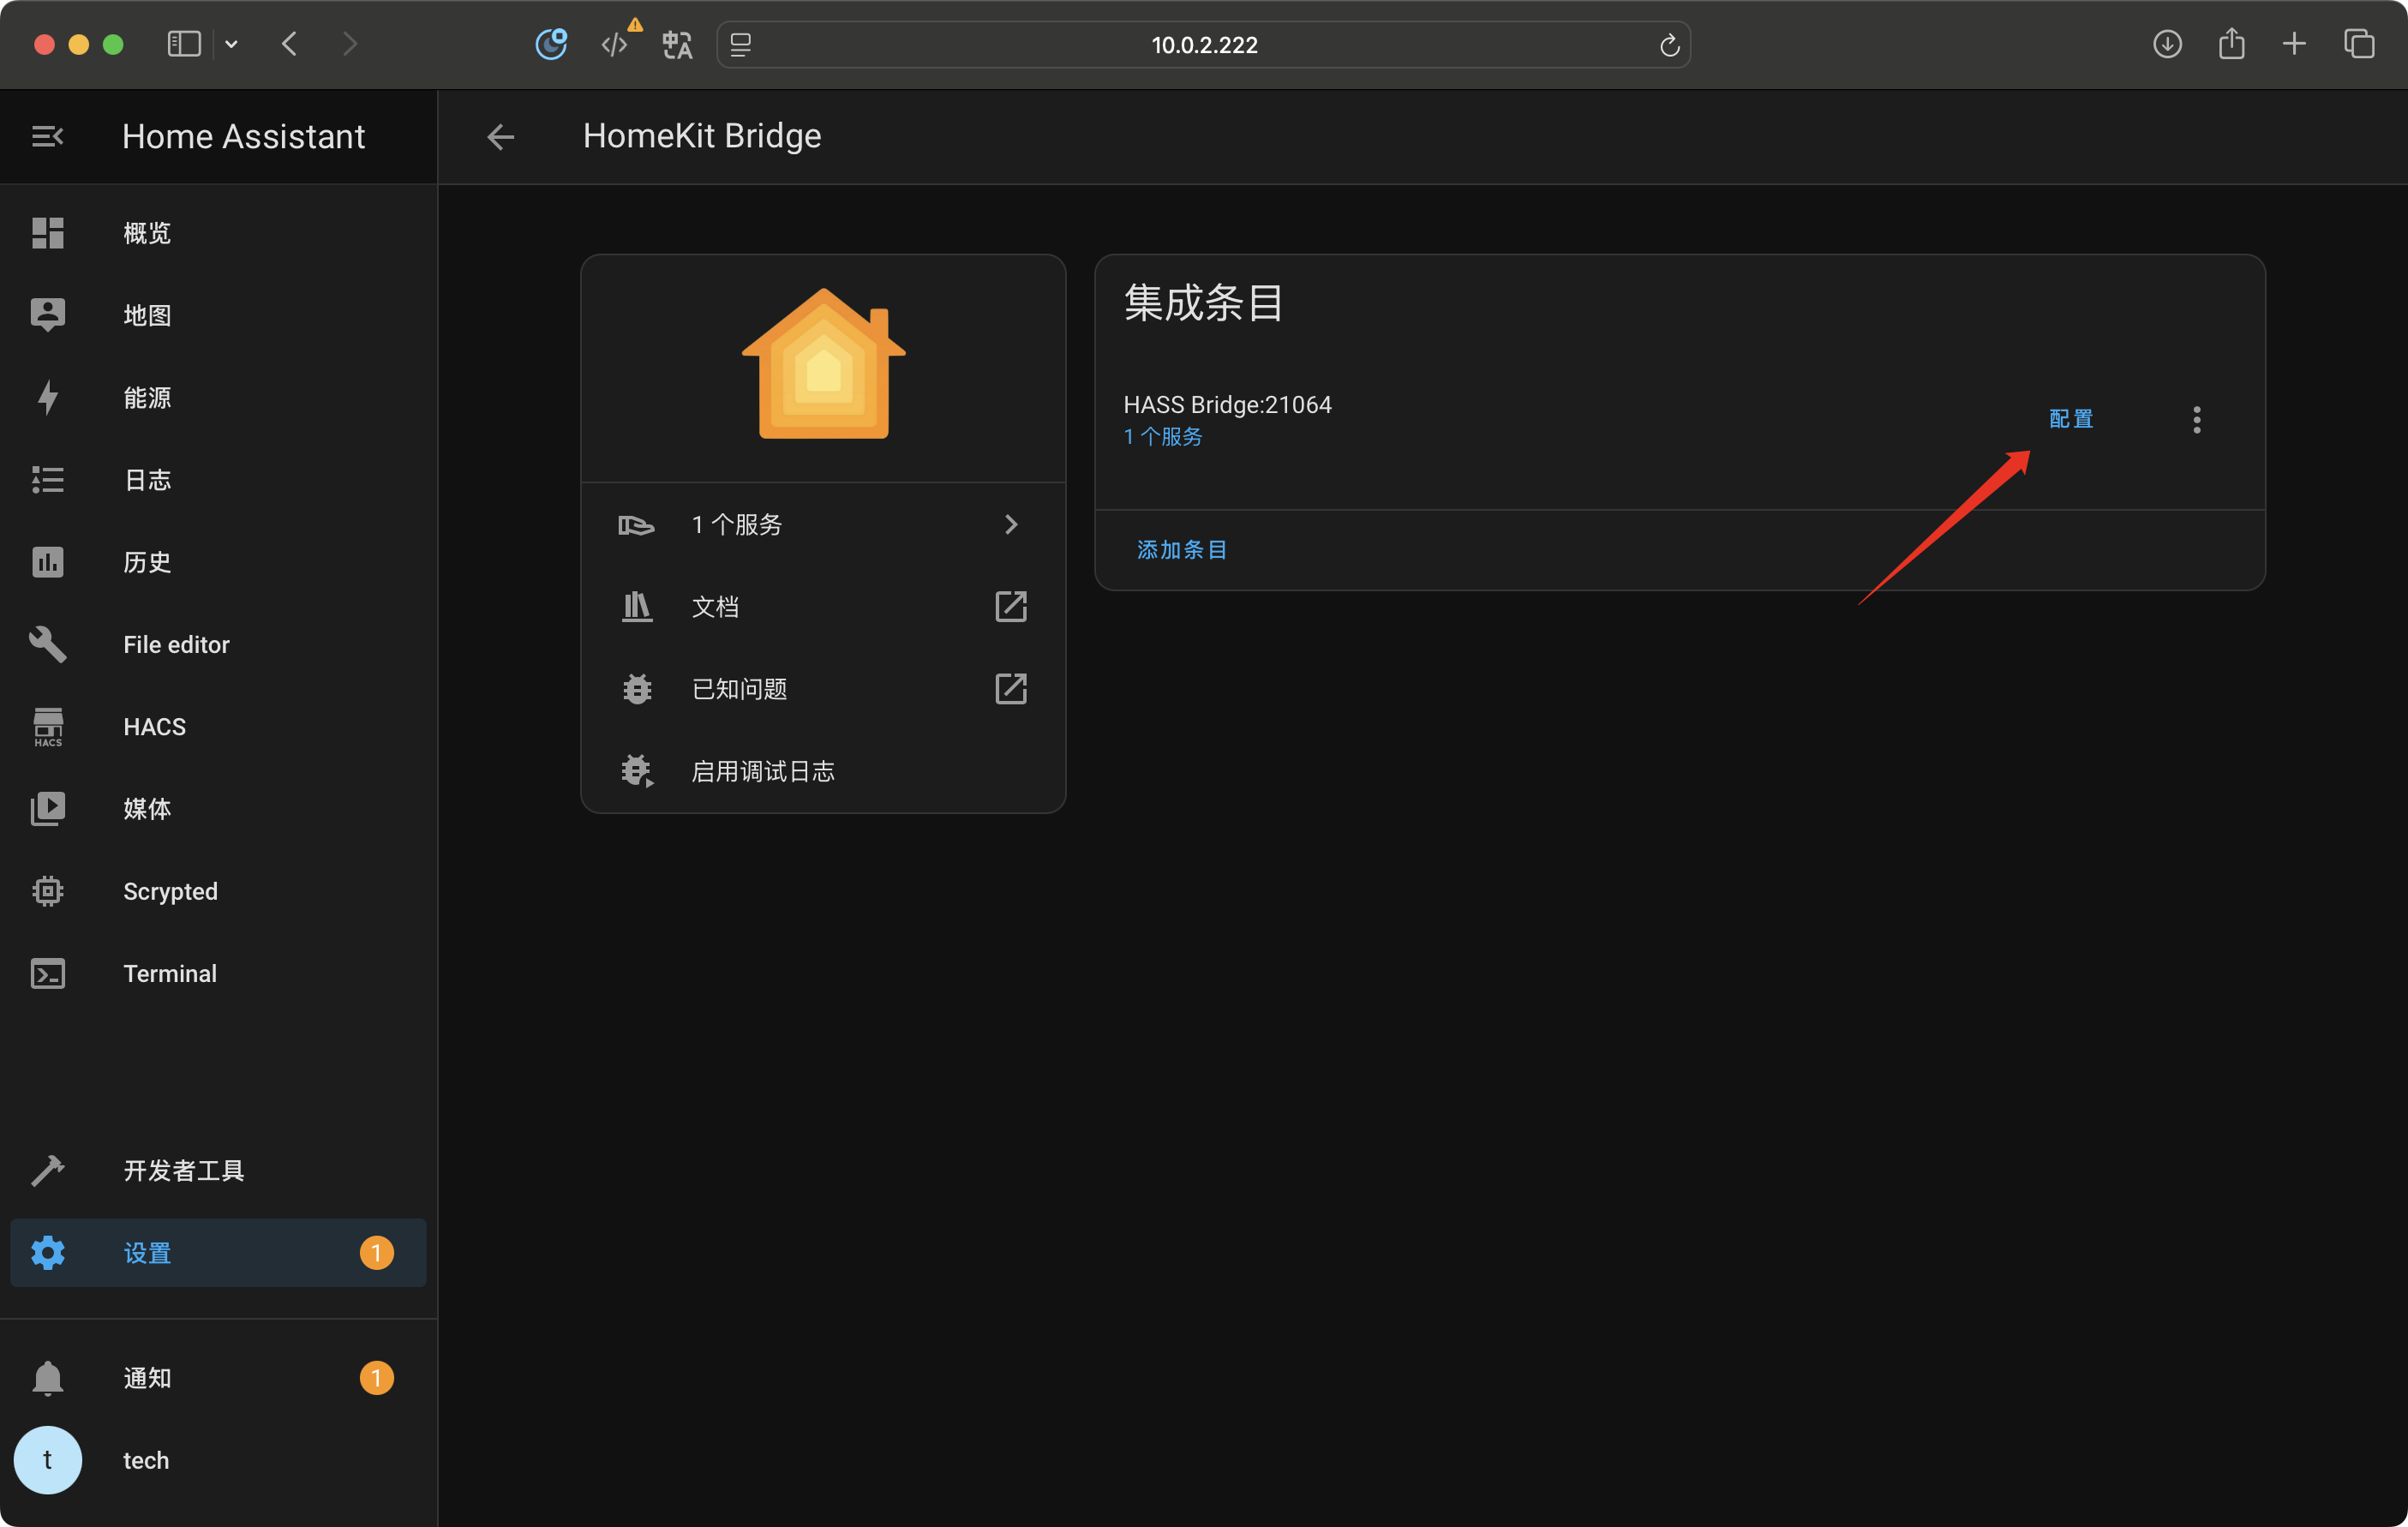Click the notifications badge showing 1
Screen dimensions: 2408x1527
tap(376, 1378)
